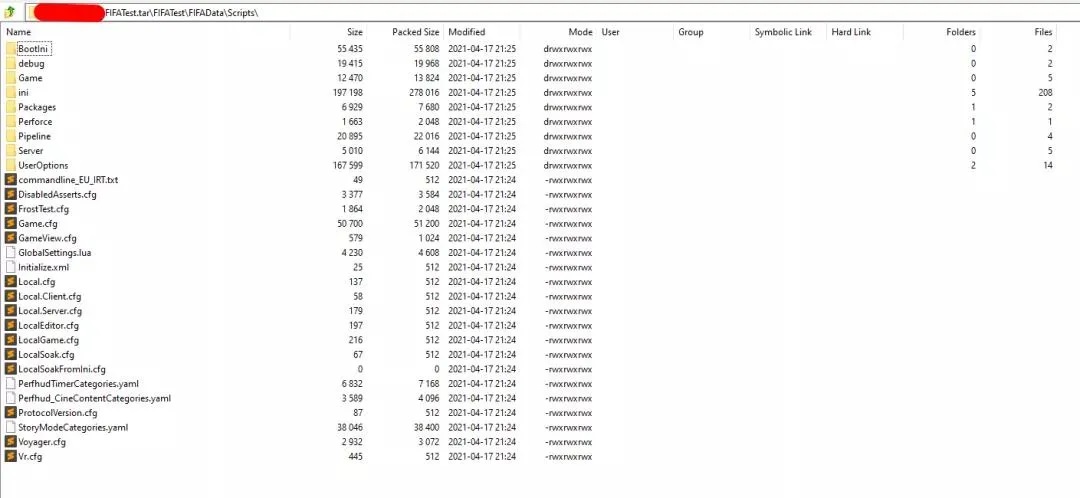Click the GlobalSettings.lua blank file icon

(x=10, y=252)
